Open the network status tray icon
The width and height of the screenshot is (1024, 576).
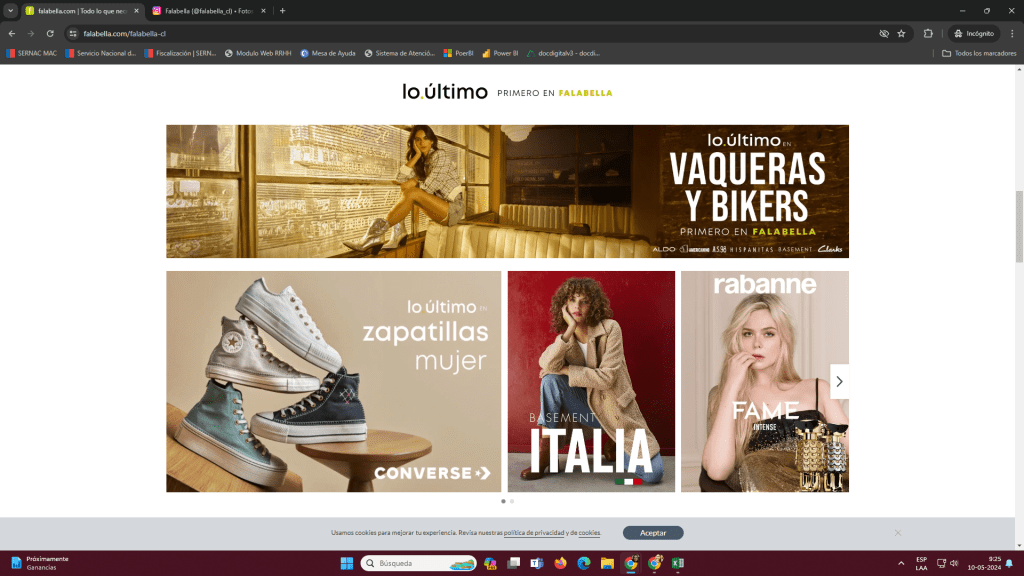click(941, 563)
